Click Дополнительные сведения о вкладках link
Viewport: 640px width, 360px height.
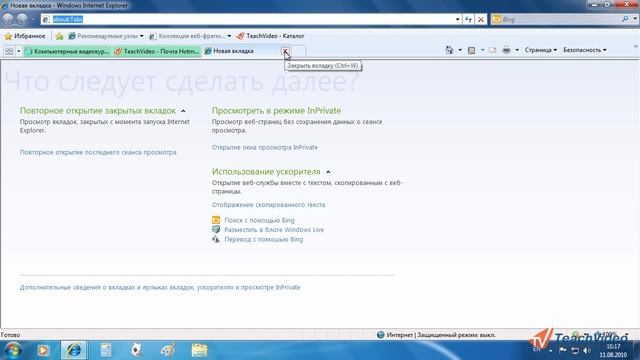point(160,287)
